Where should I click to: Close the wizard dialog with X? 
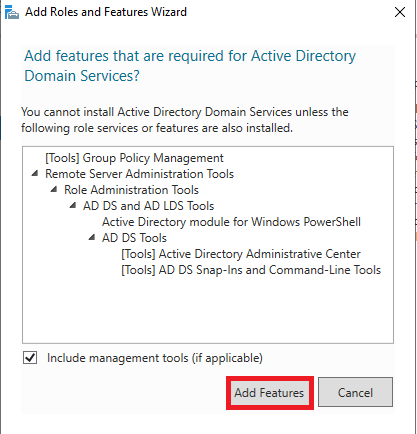[400, 12]
